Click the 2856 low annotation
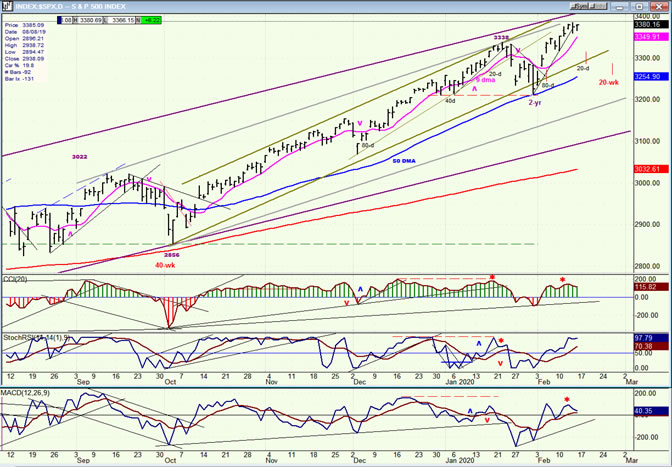This screenshot has width=672, height=467. [171, 255]
